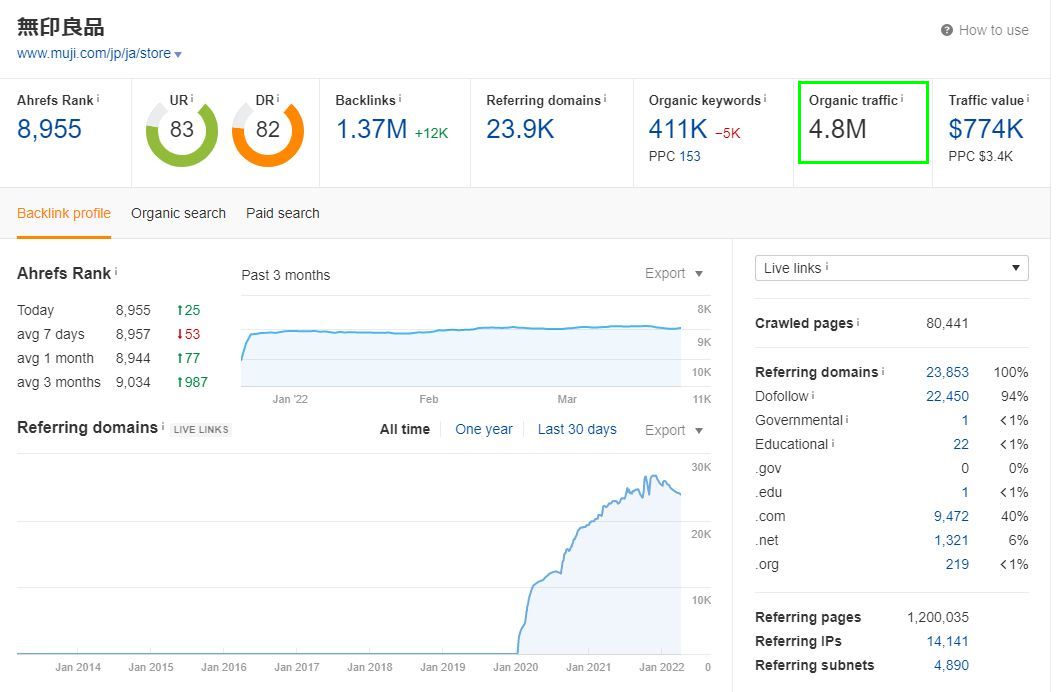Screen dimensions: 1058x692
Task: Click info icon beside the LIVE LINKS badge
Action: click(163, 426)
